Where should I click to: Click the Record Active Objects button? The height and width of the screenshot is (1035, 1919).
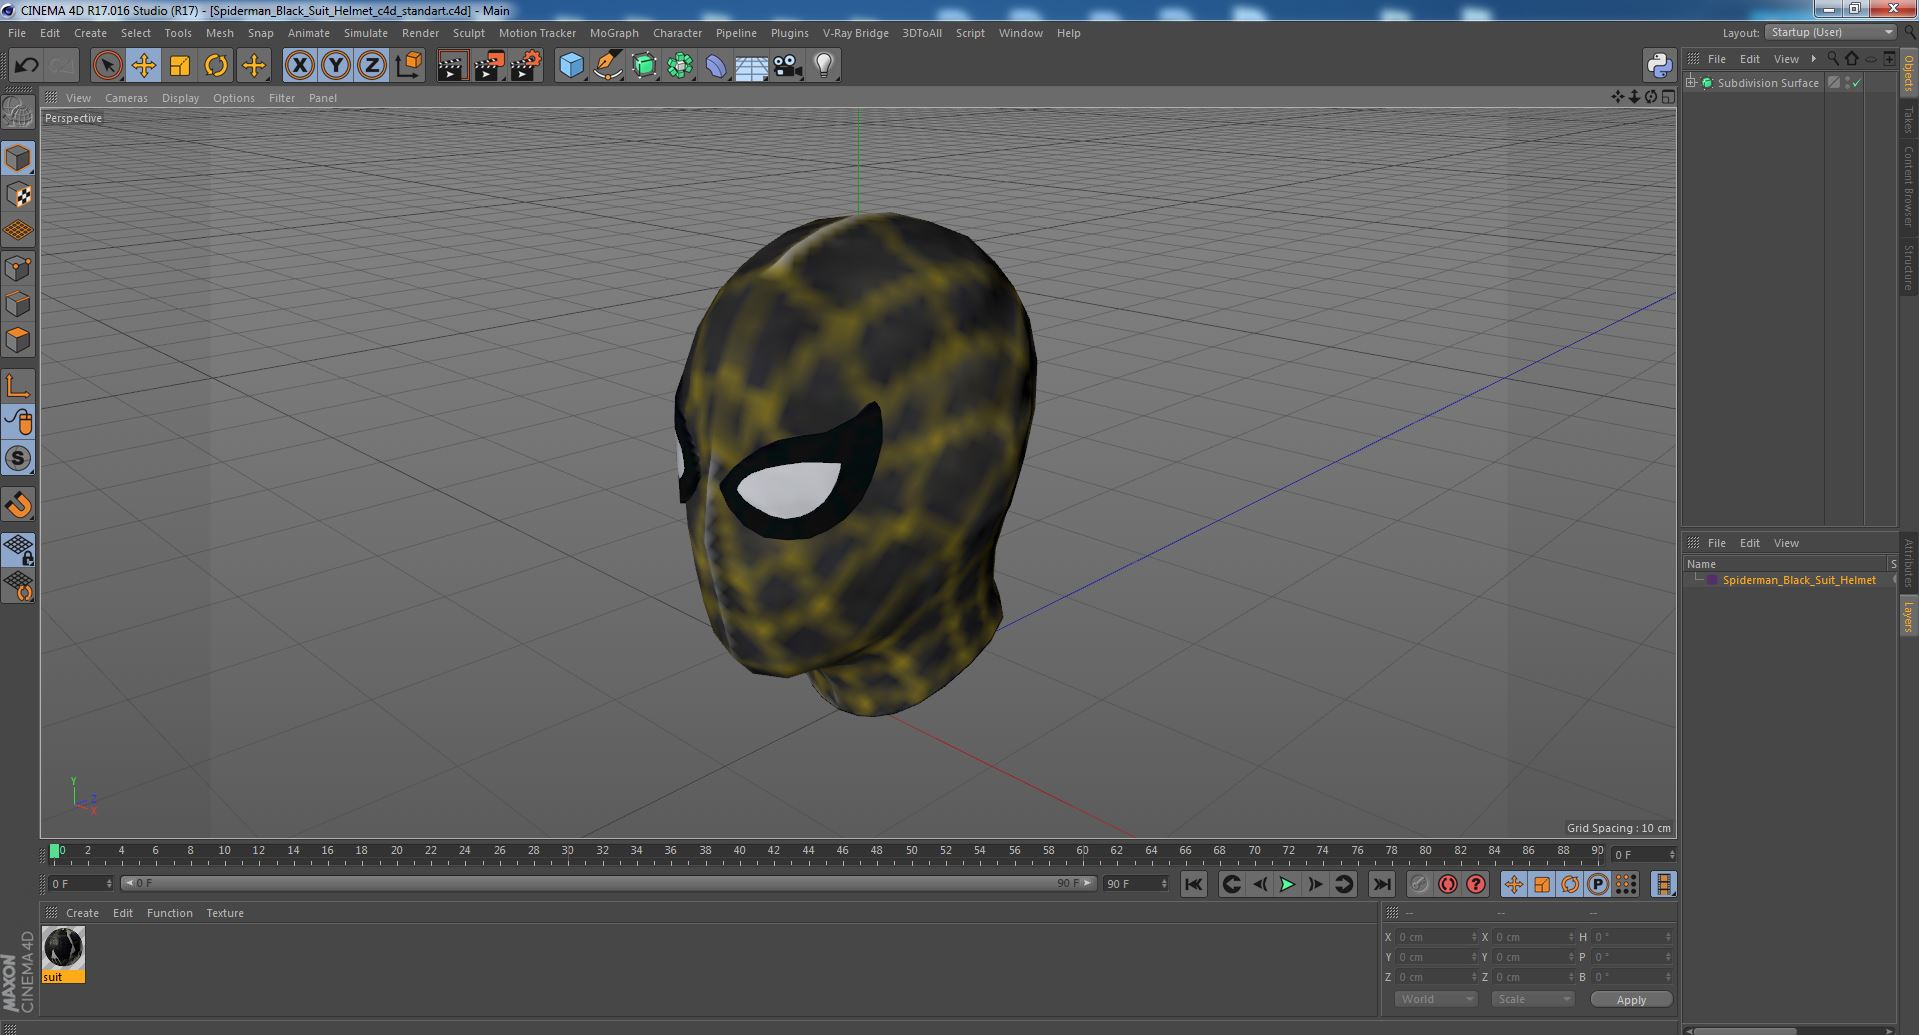coord(1419,884)
